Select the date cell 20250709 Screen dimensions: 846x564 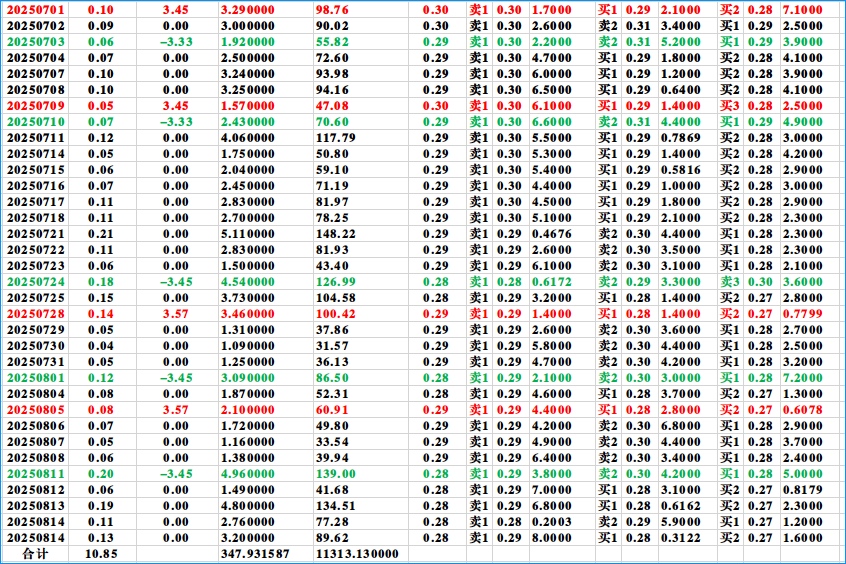coord(36,106)
